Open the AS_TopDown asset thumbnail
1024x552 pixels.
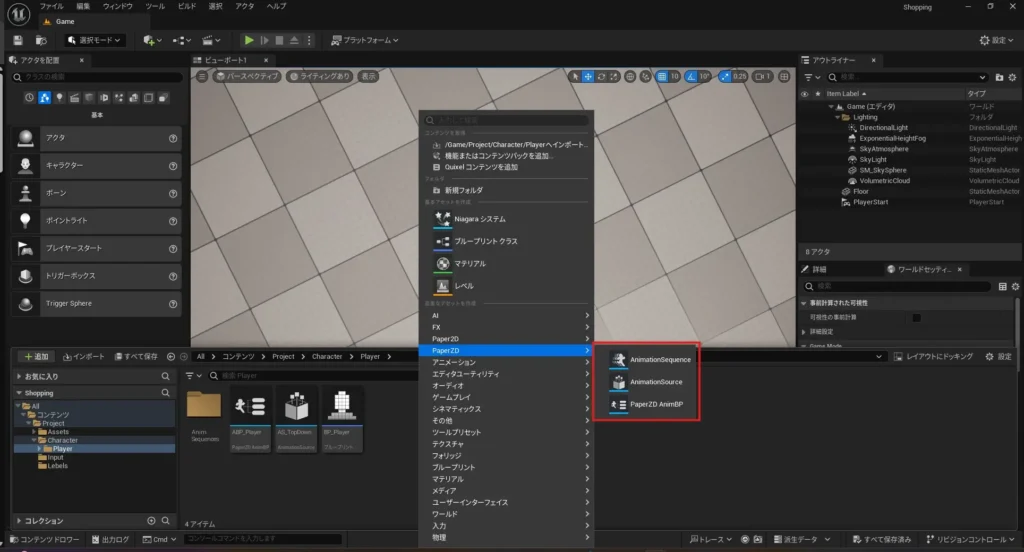click(x=296, y=419)
